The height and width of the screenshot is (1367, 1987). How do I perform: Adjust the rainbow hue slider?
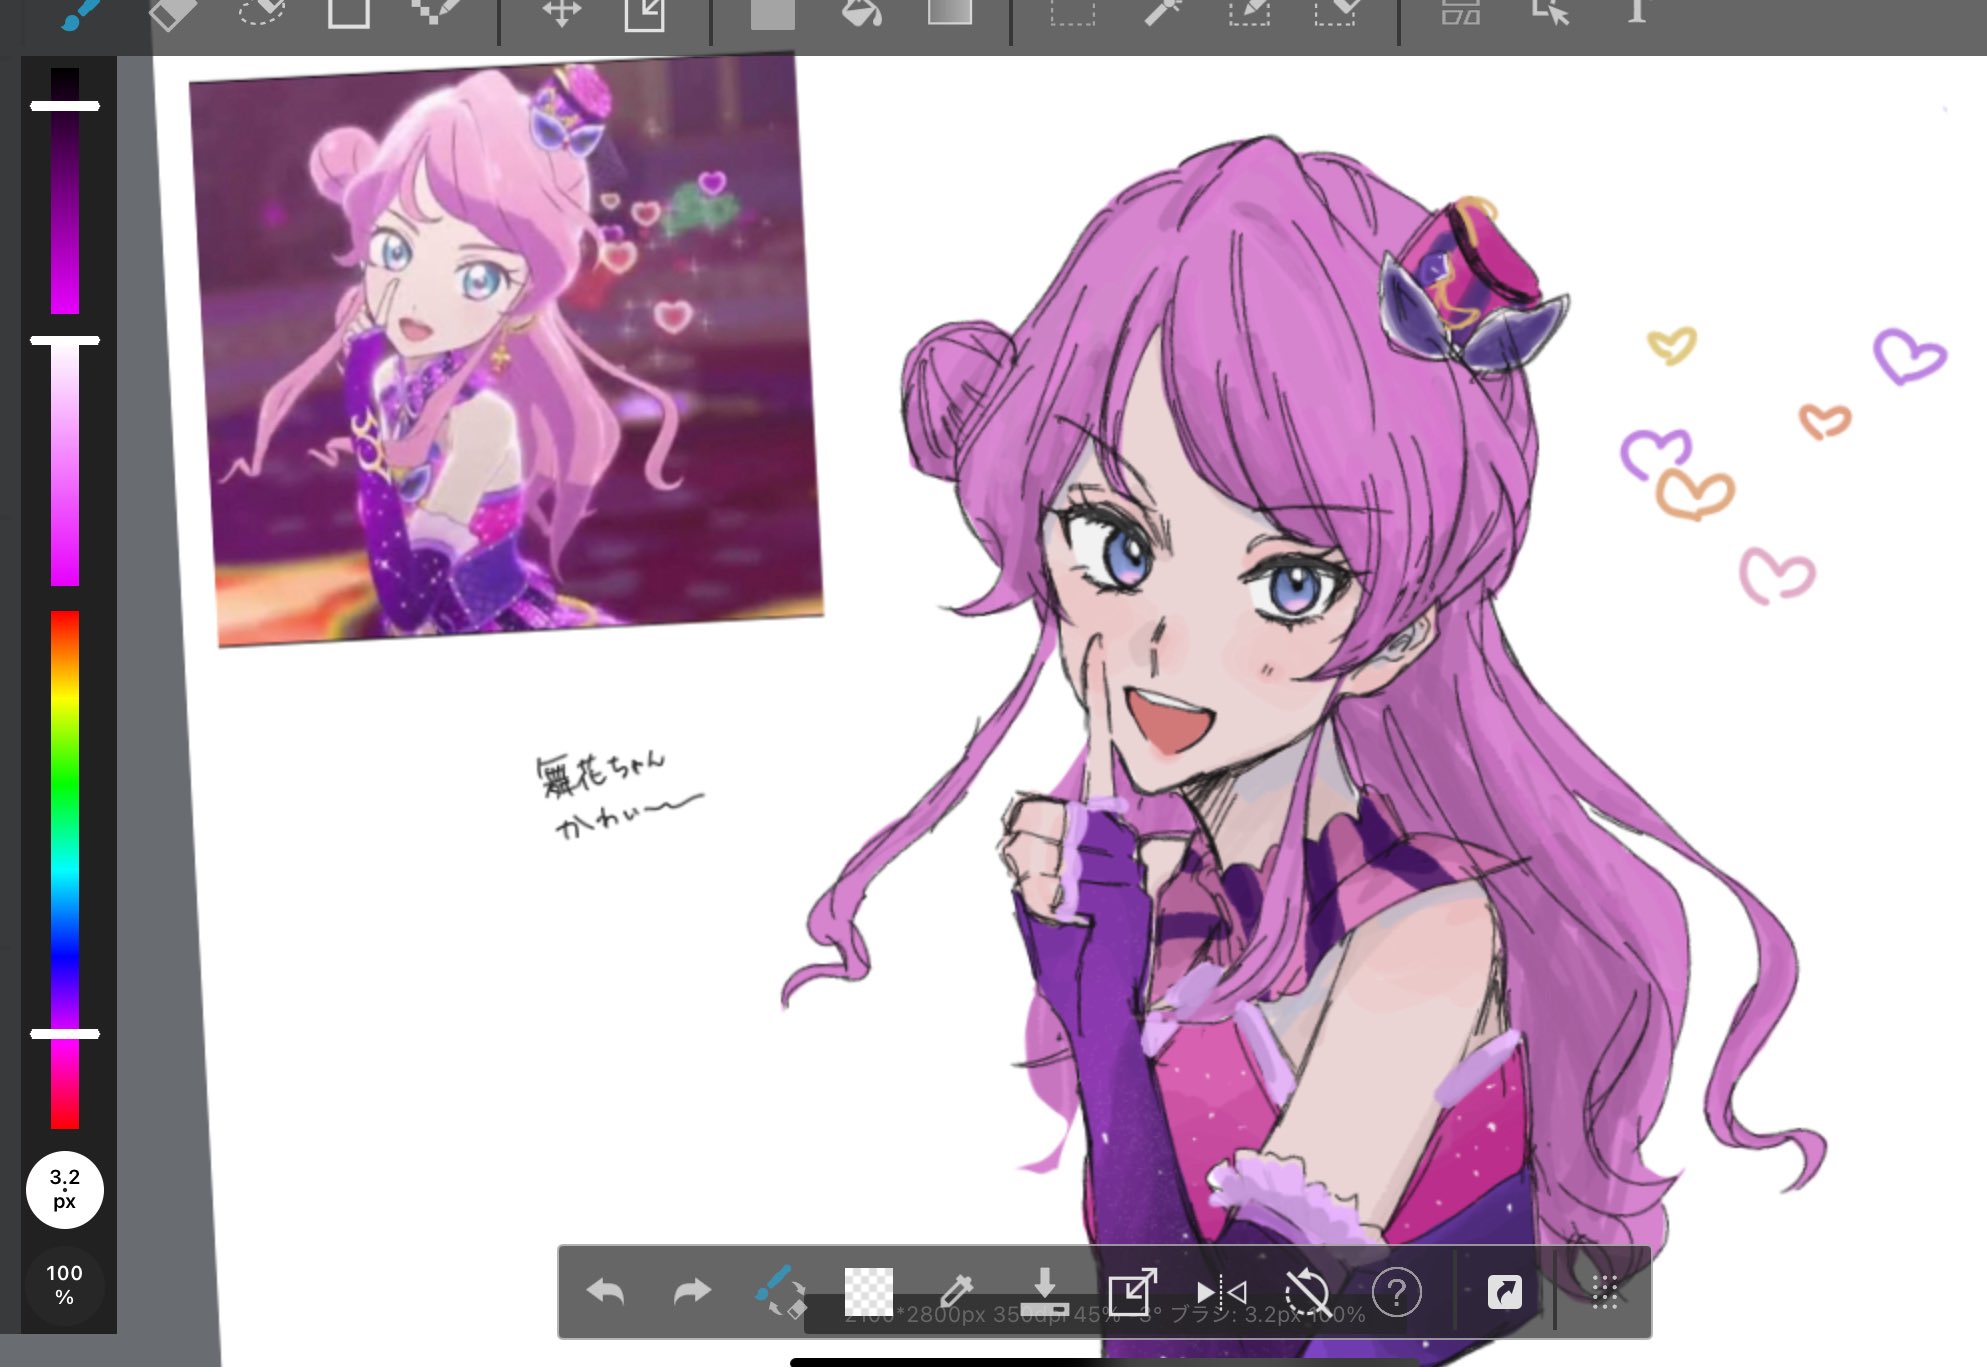pyautogui.click(x=65, y=869)
